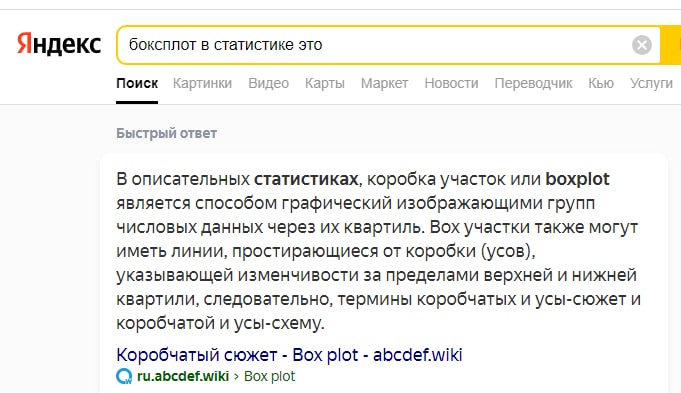The image size is (681, 393).
Task: Click the 'Быстрый ответ' heading
Action: click(x=166, y=133)
